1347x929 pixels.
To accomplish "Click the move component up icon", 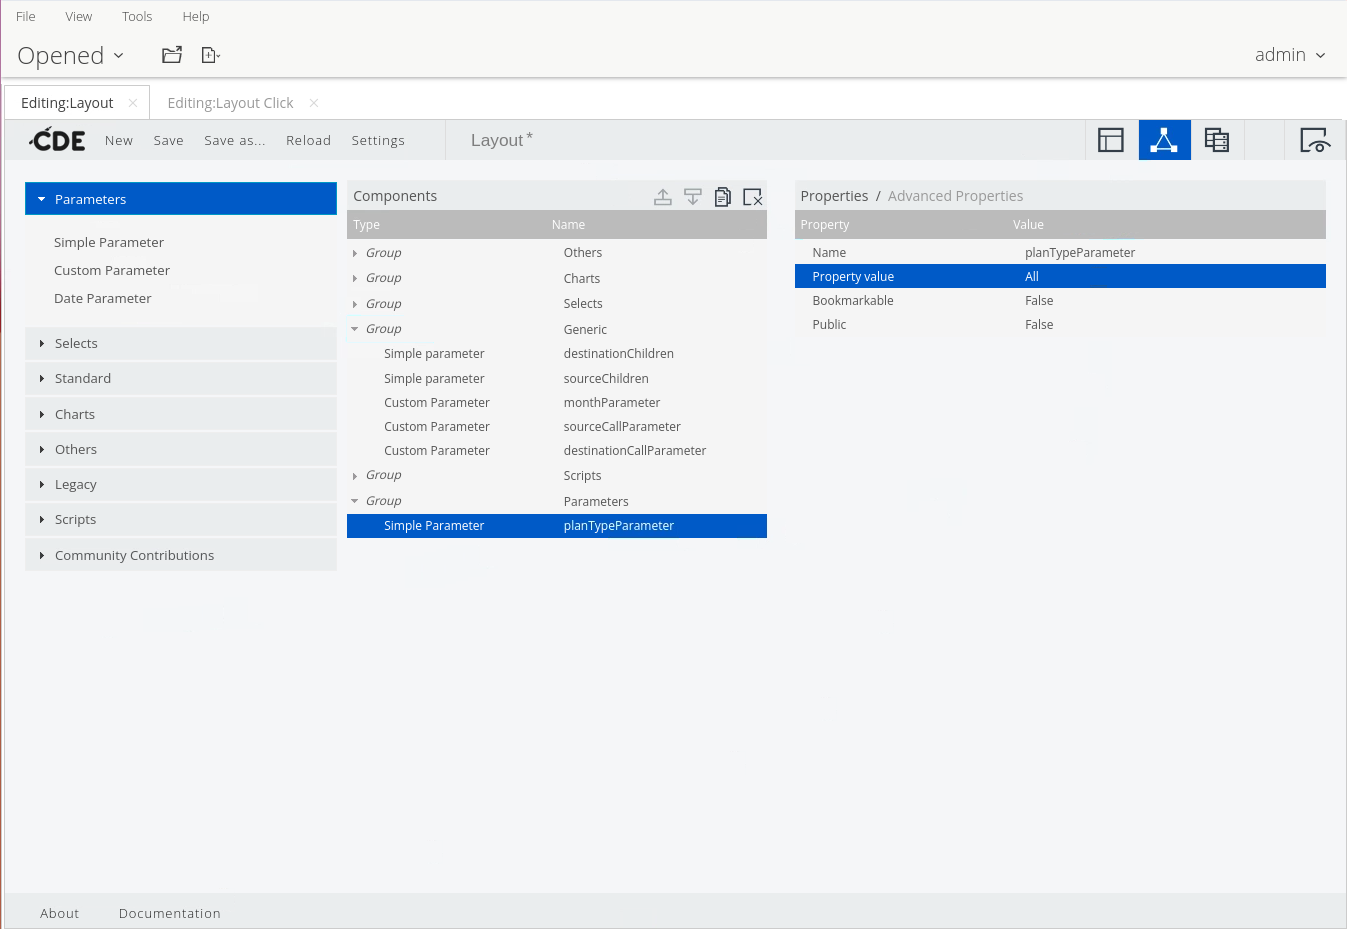I will (x=663, y=197).
